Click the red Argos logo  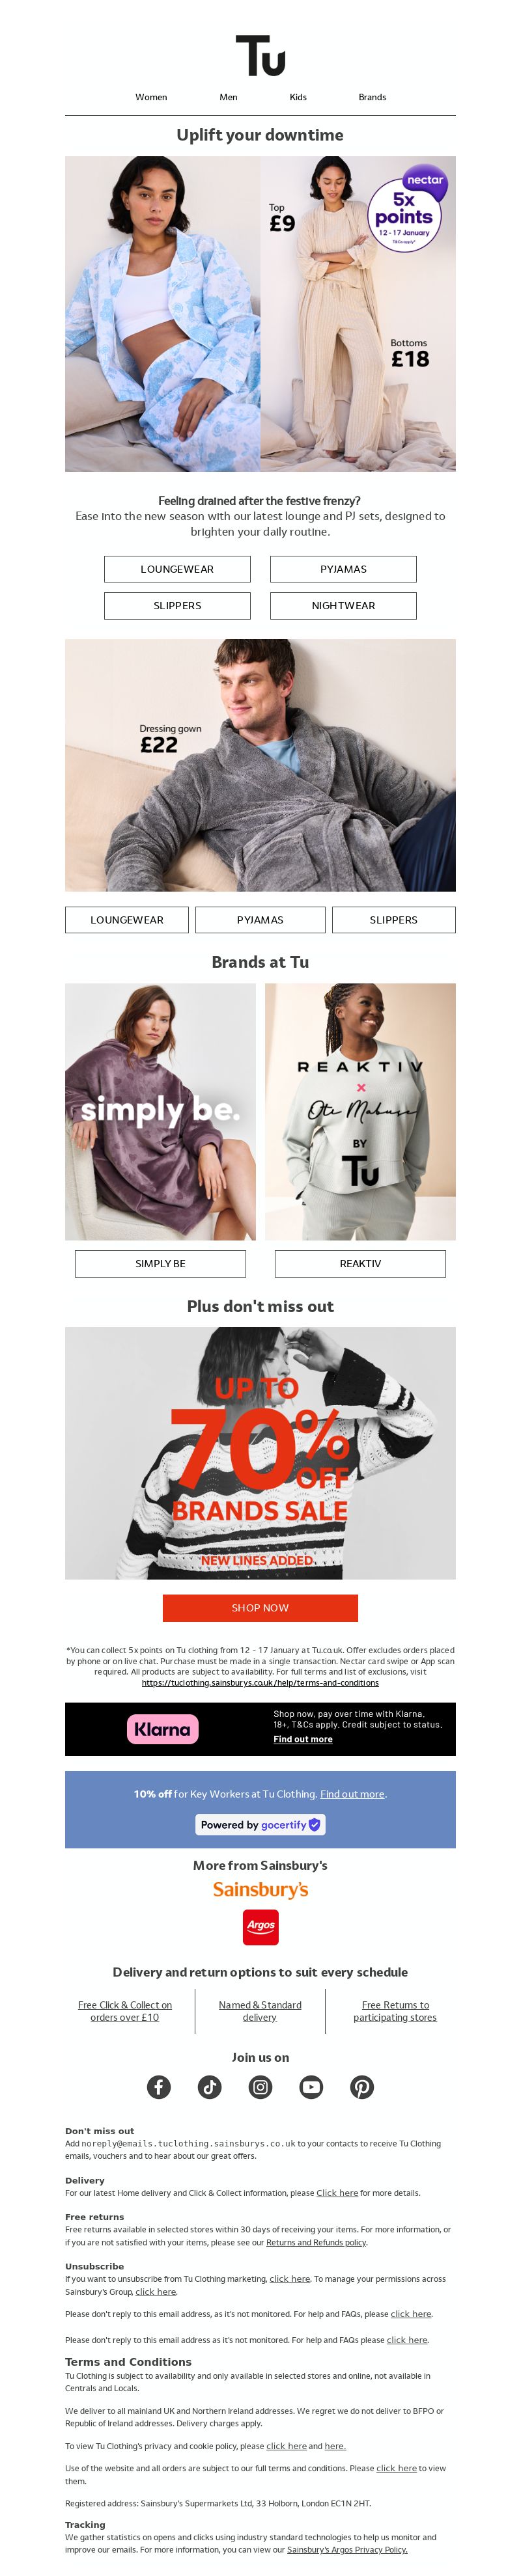coord(260,1926)
